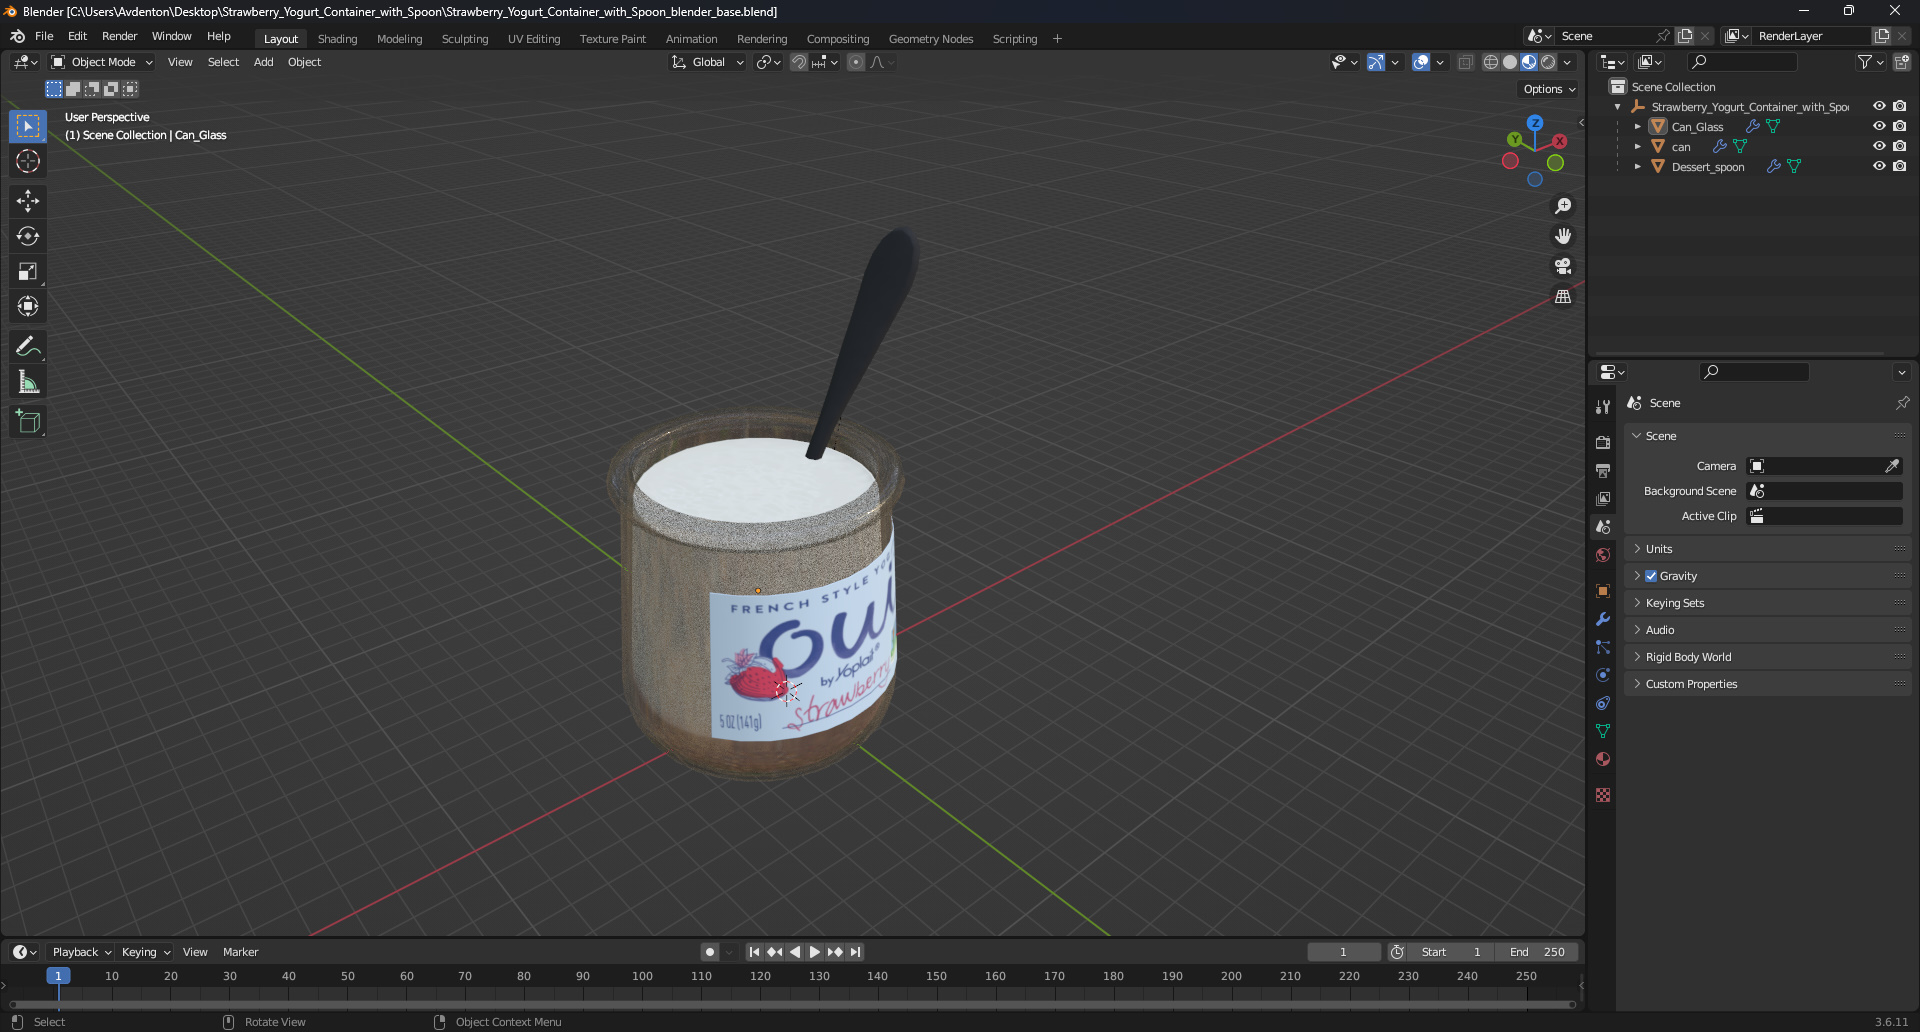This screenshot has width=1920, height=1032.
Task: Jump to the first frame
Action: pos(754,952)
